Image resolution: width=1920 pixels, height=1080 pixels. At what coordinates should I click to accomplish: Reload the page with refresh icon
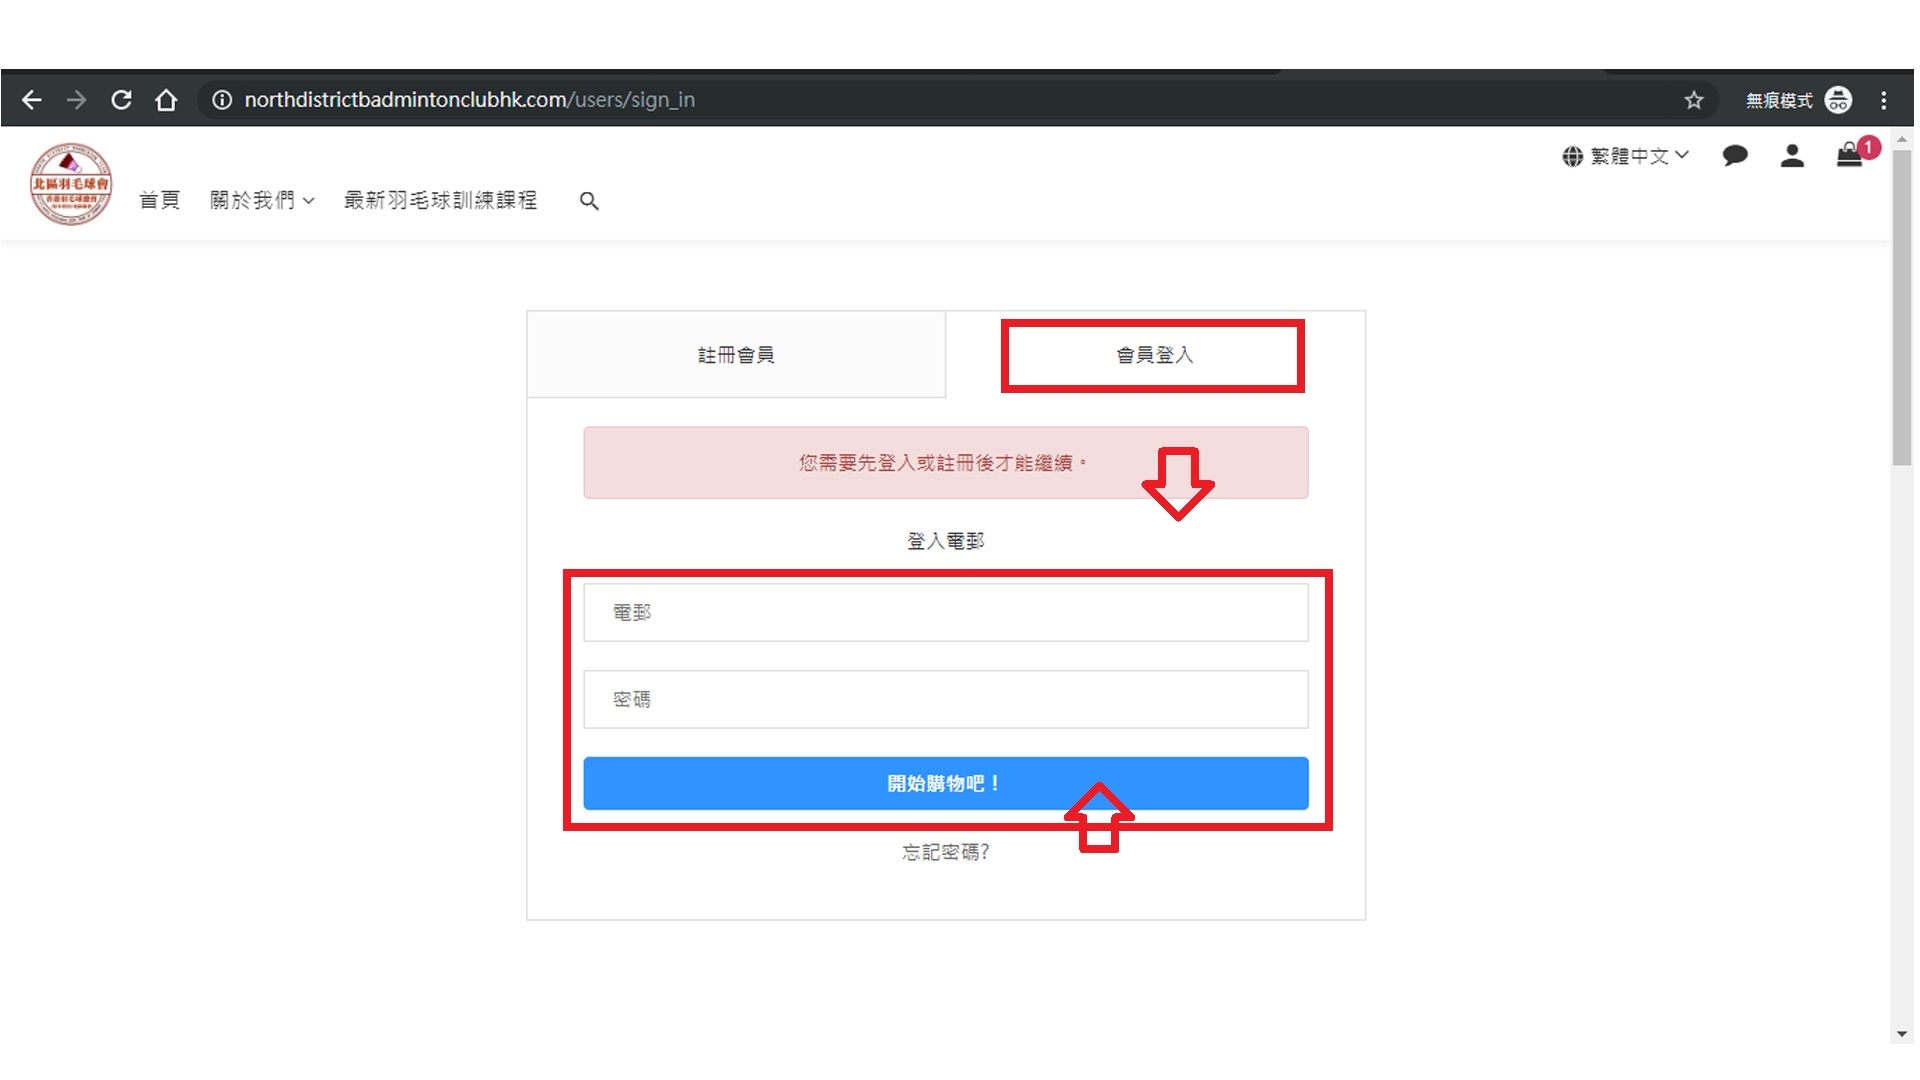pyautogui.click(x=121, y=100)
